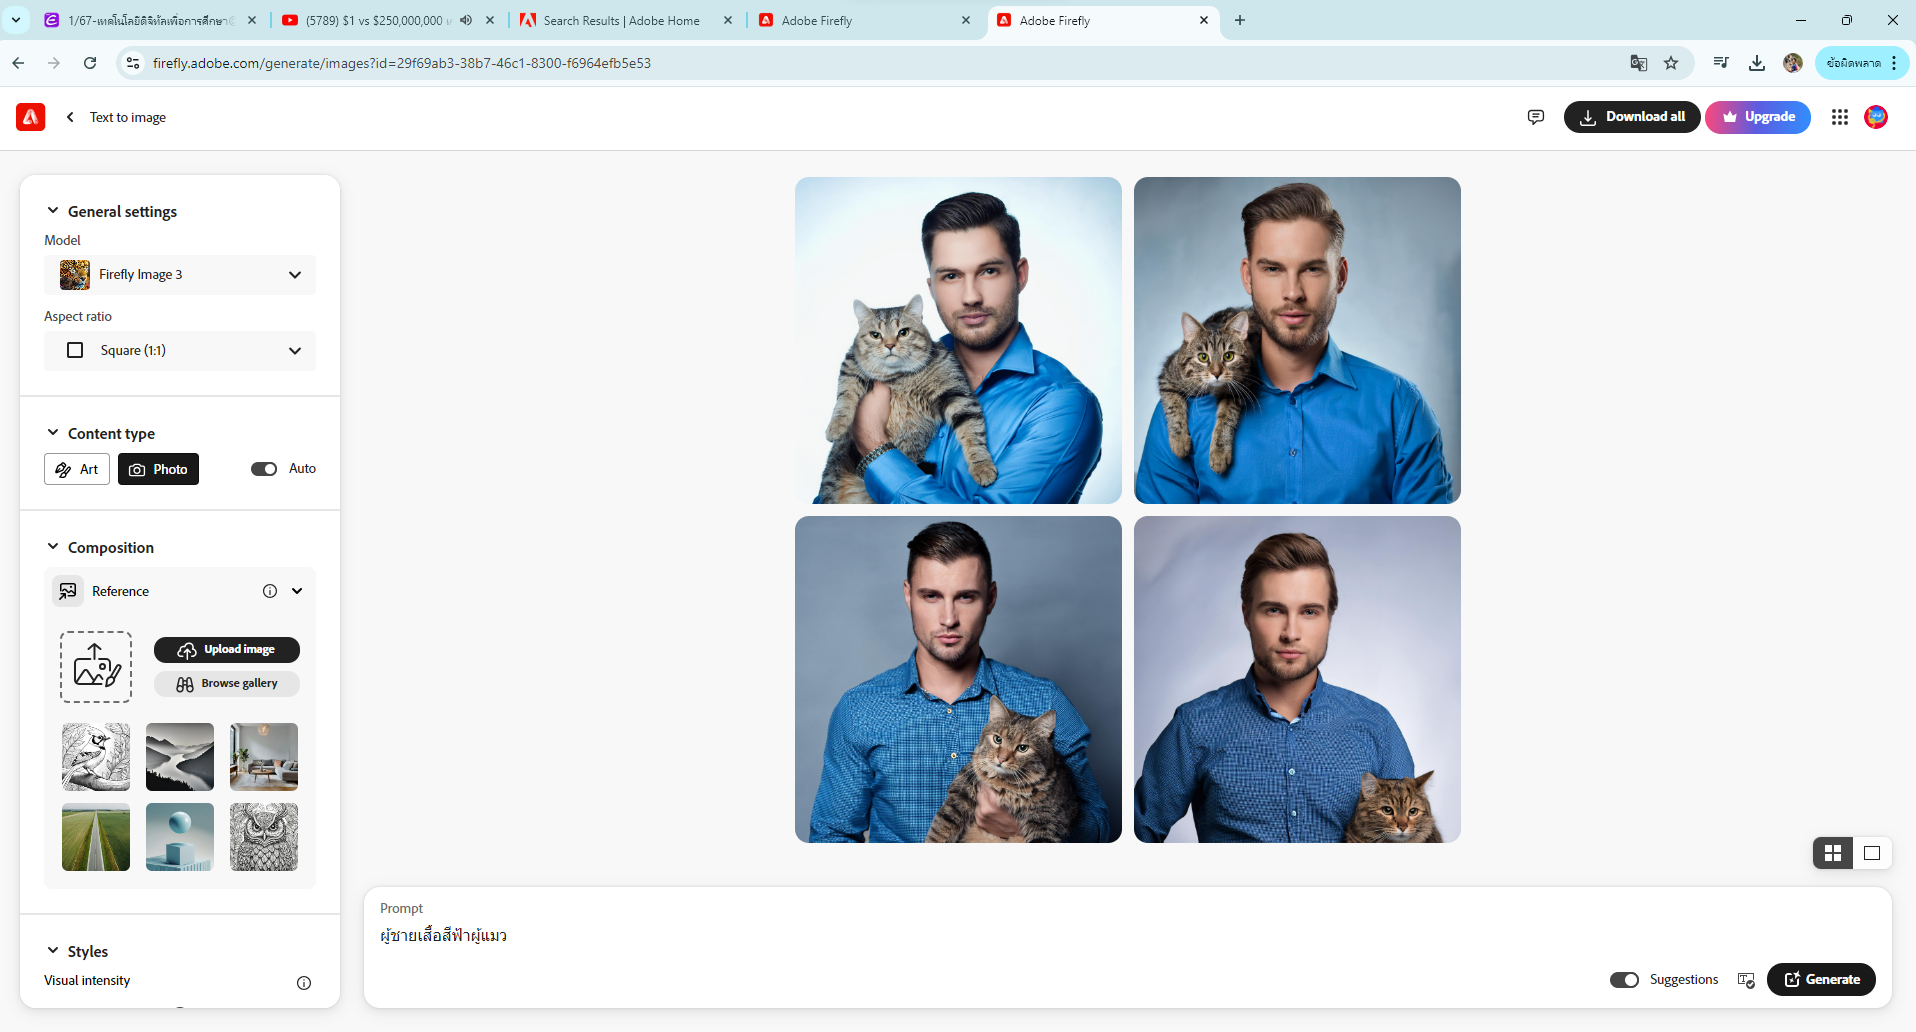
Task: Open the Square (1:1) aspect ratio dropdown
Action: pyautogui.click(x=180, y=351)
